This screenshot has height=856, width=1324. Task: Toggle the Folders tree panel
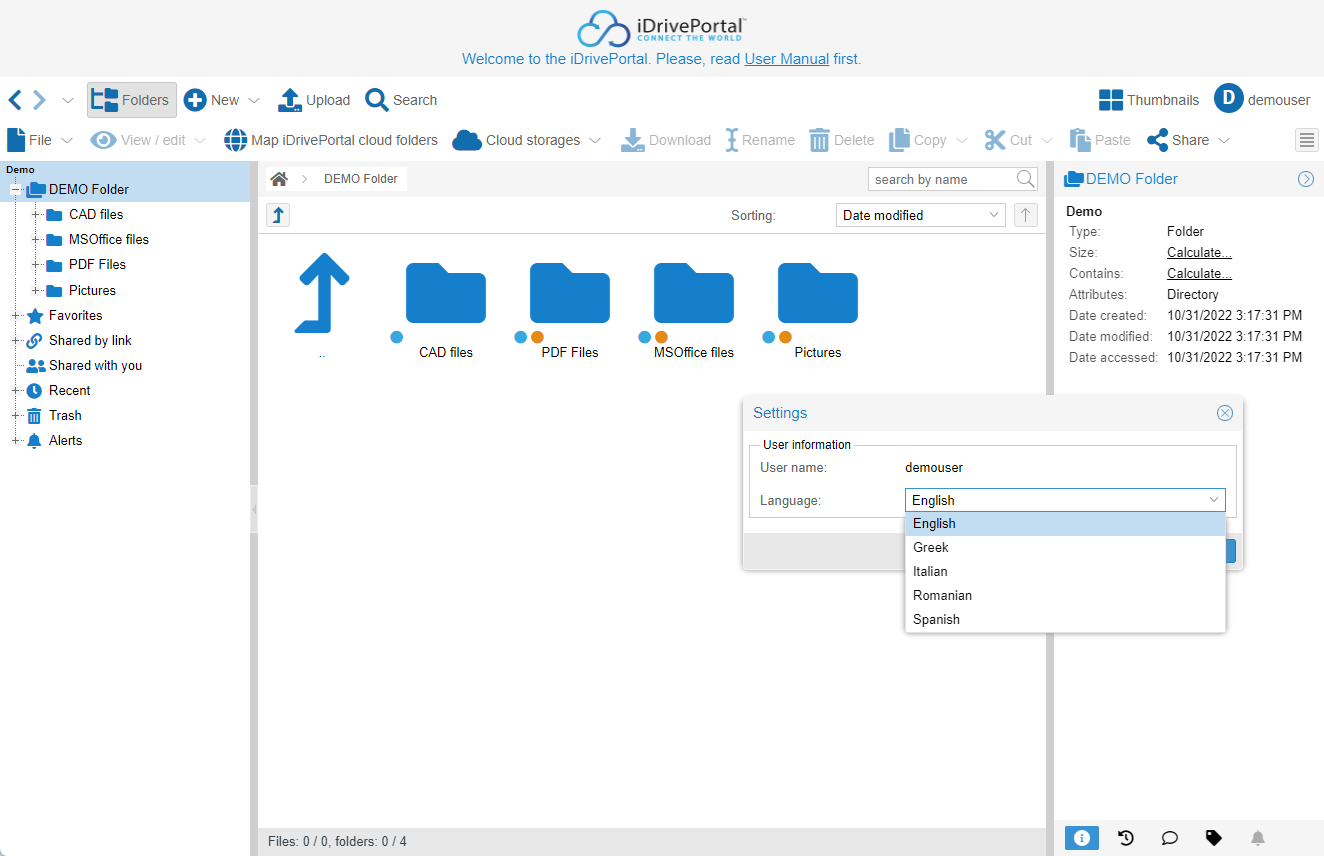[131, 100]
